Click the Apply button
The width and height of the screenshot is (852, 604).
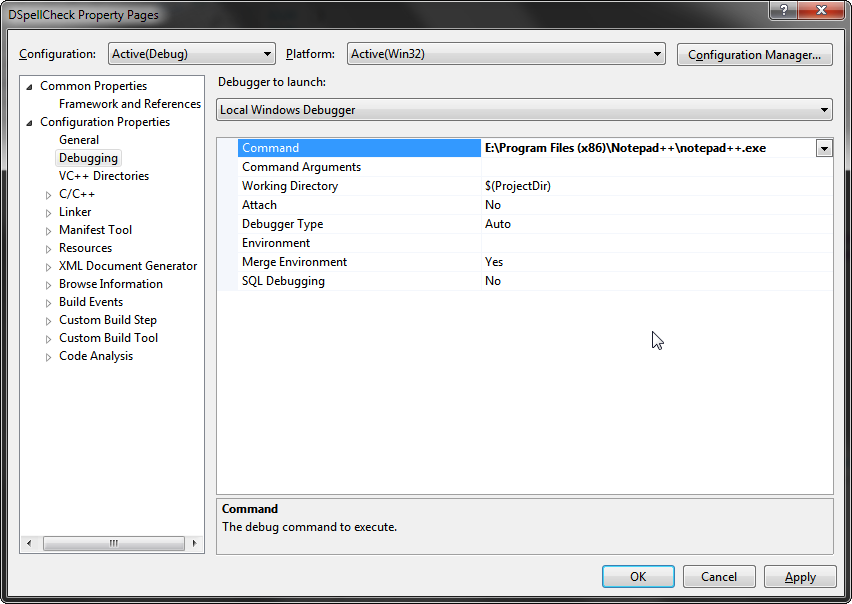pos(800,576)
